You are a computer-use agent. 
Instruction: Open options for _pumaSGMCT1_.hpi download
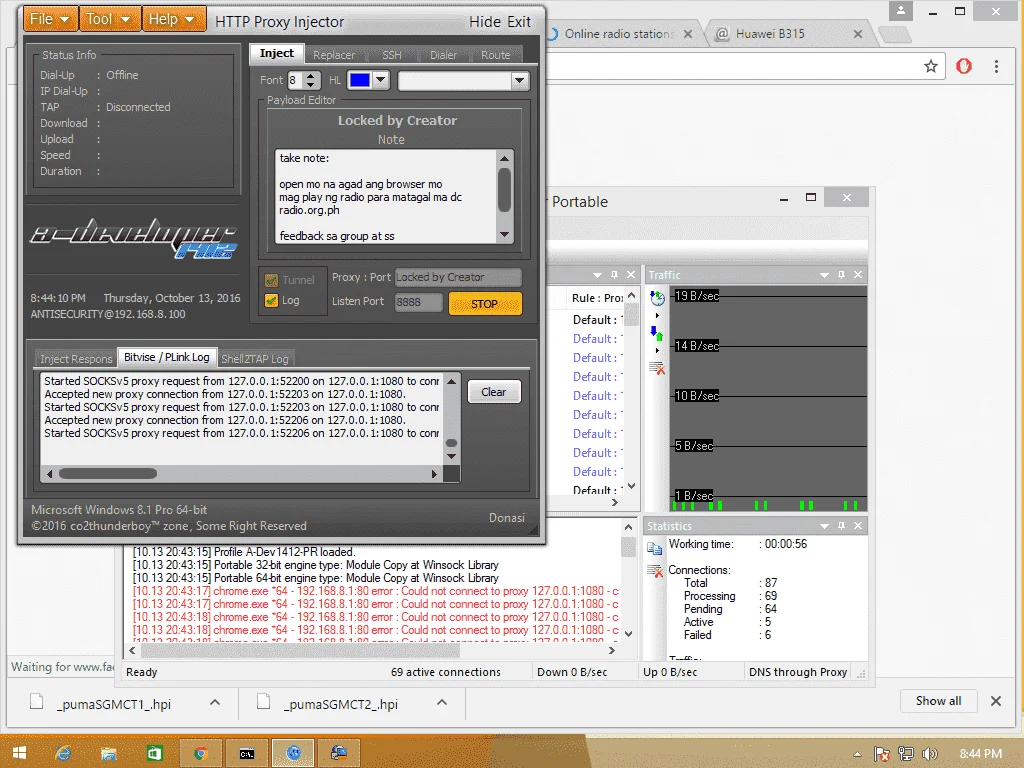[215, 703]
